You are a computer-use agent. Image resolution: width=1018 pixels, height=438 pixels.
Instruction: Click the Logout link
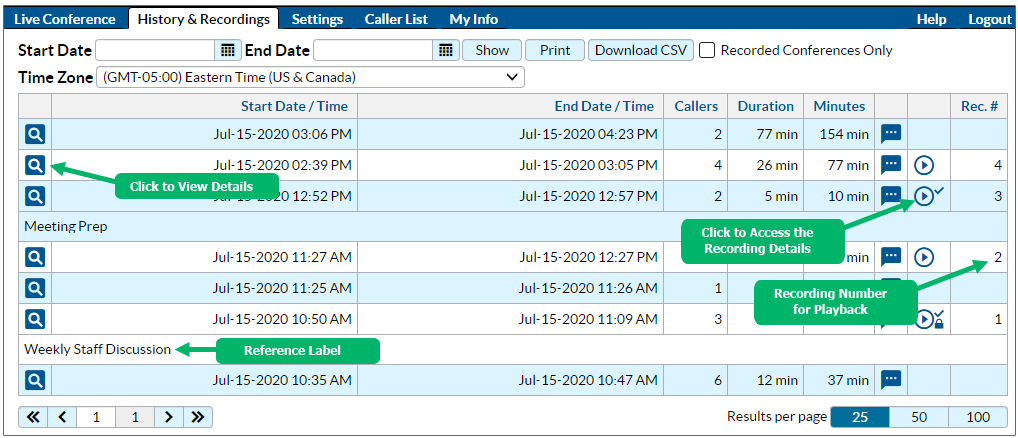coord(989,19)
